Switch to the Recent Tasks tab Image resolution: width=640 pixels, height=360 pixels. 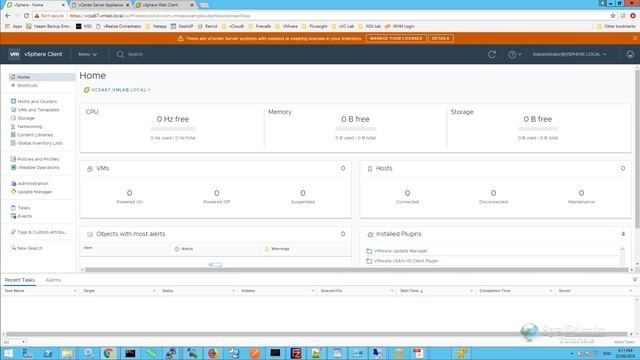(20, 280)
